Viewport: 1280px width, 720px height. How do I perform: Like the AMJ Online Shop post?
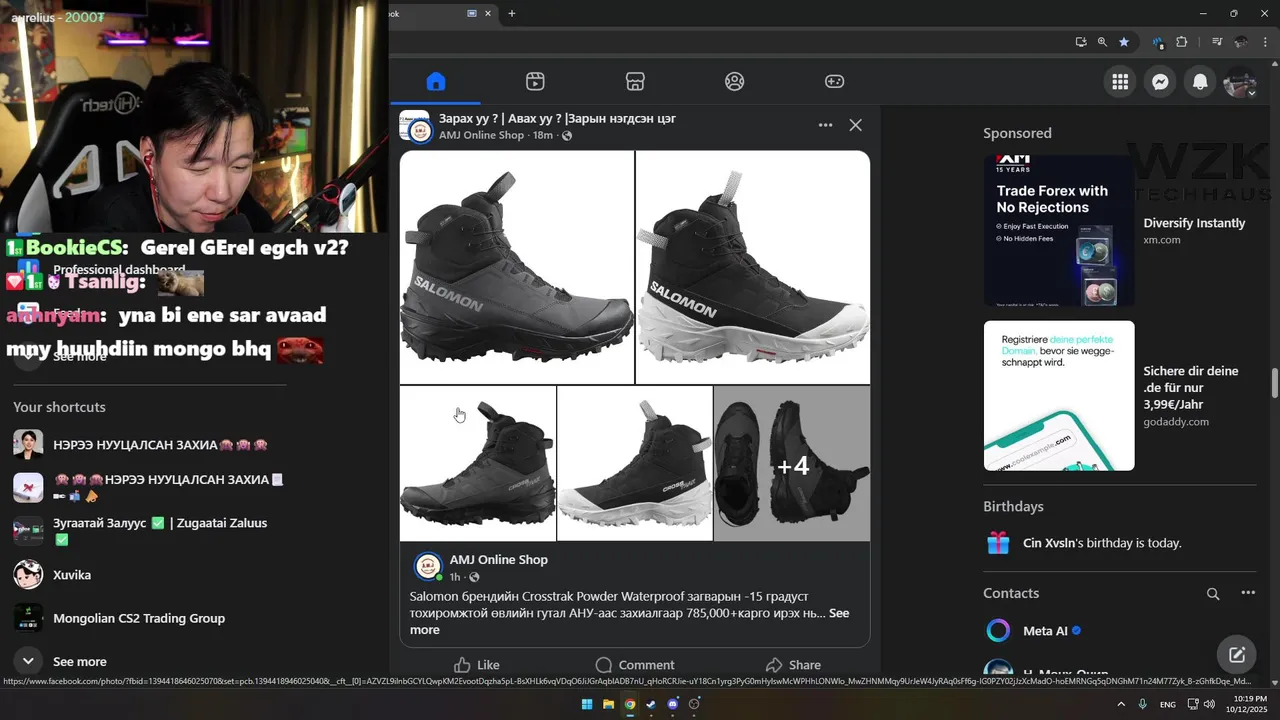[477, 665]
